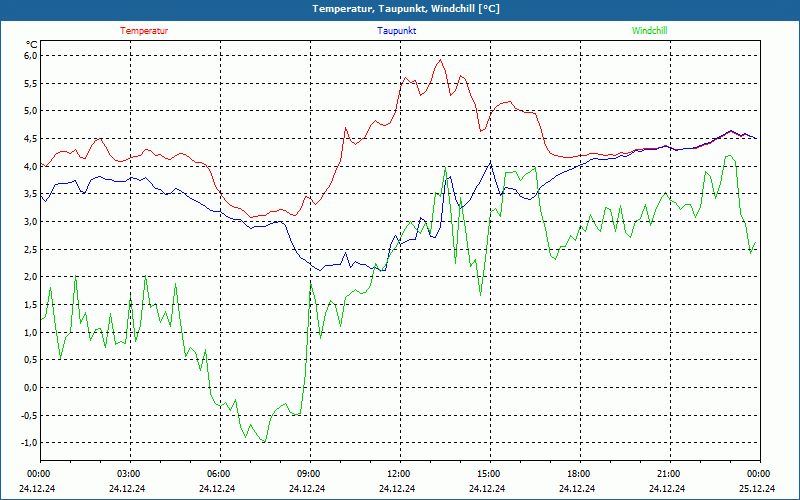Click the 1,0 y-axis value

[x=31, y=332]
